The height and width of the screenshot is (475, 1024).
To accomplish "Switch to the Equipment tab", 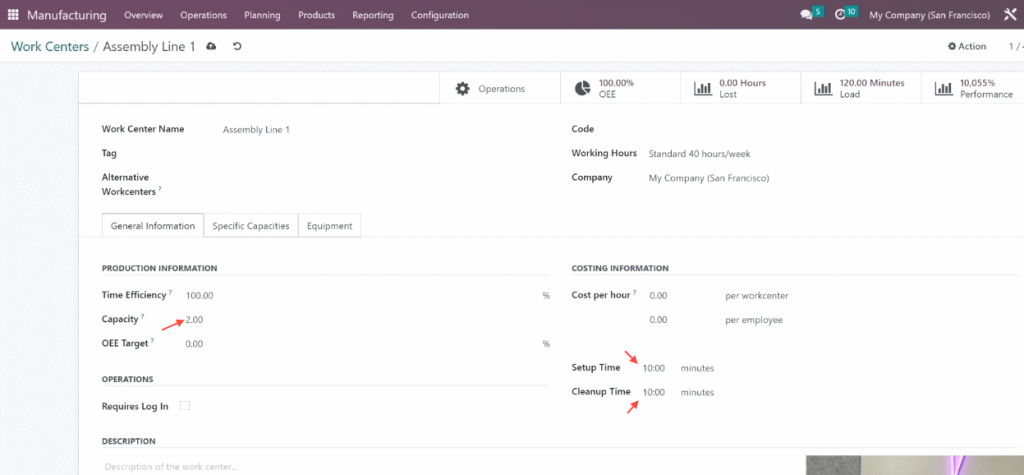I will click(329, 225).
